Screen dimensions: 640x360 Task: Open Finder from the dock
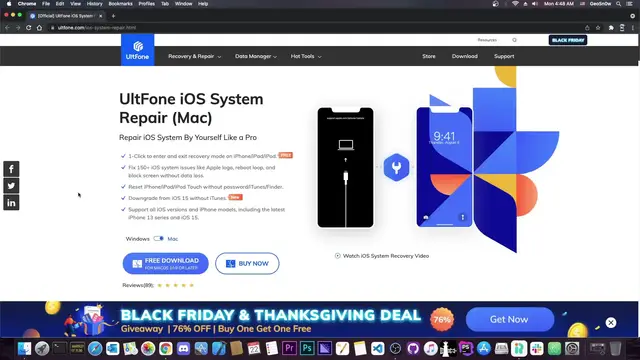tap(24, 349)
